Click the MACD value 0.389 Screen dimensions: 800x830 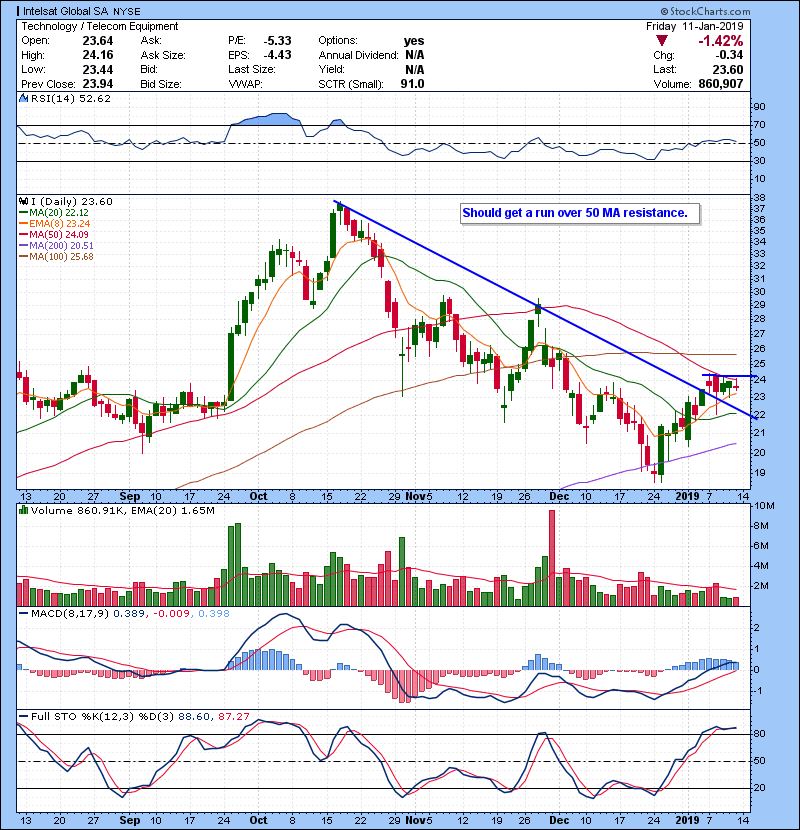[x=129, y=614]
